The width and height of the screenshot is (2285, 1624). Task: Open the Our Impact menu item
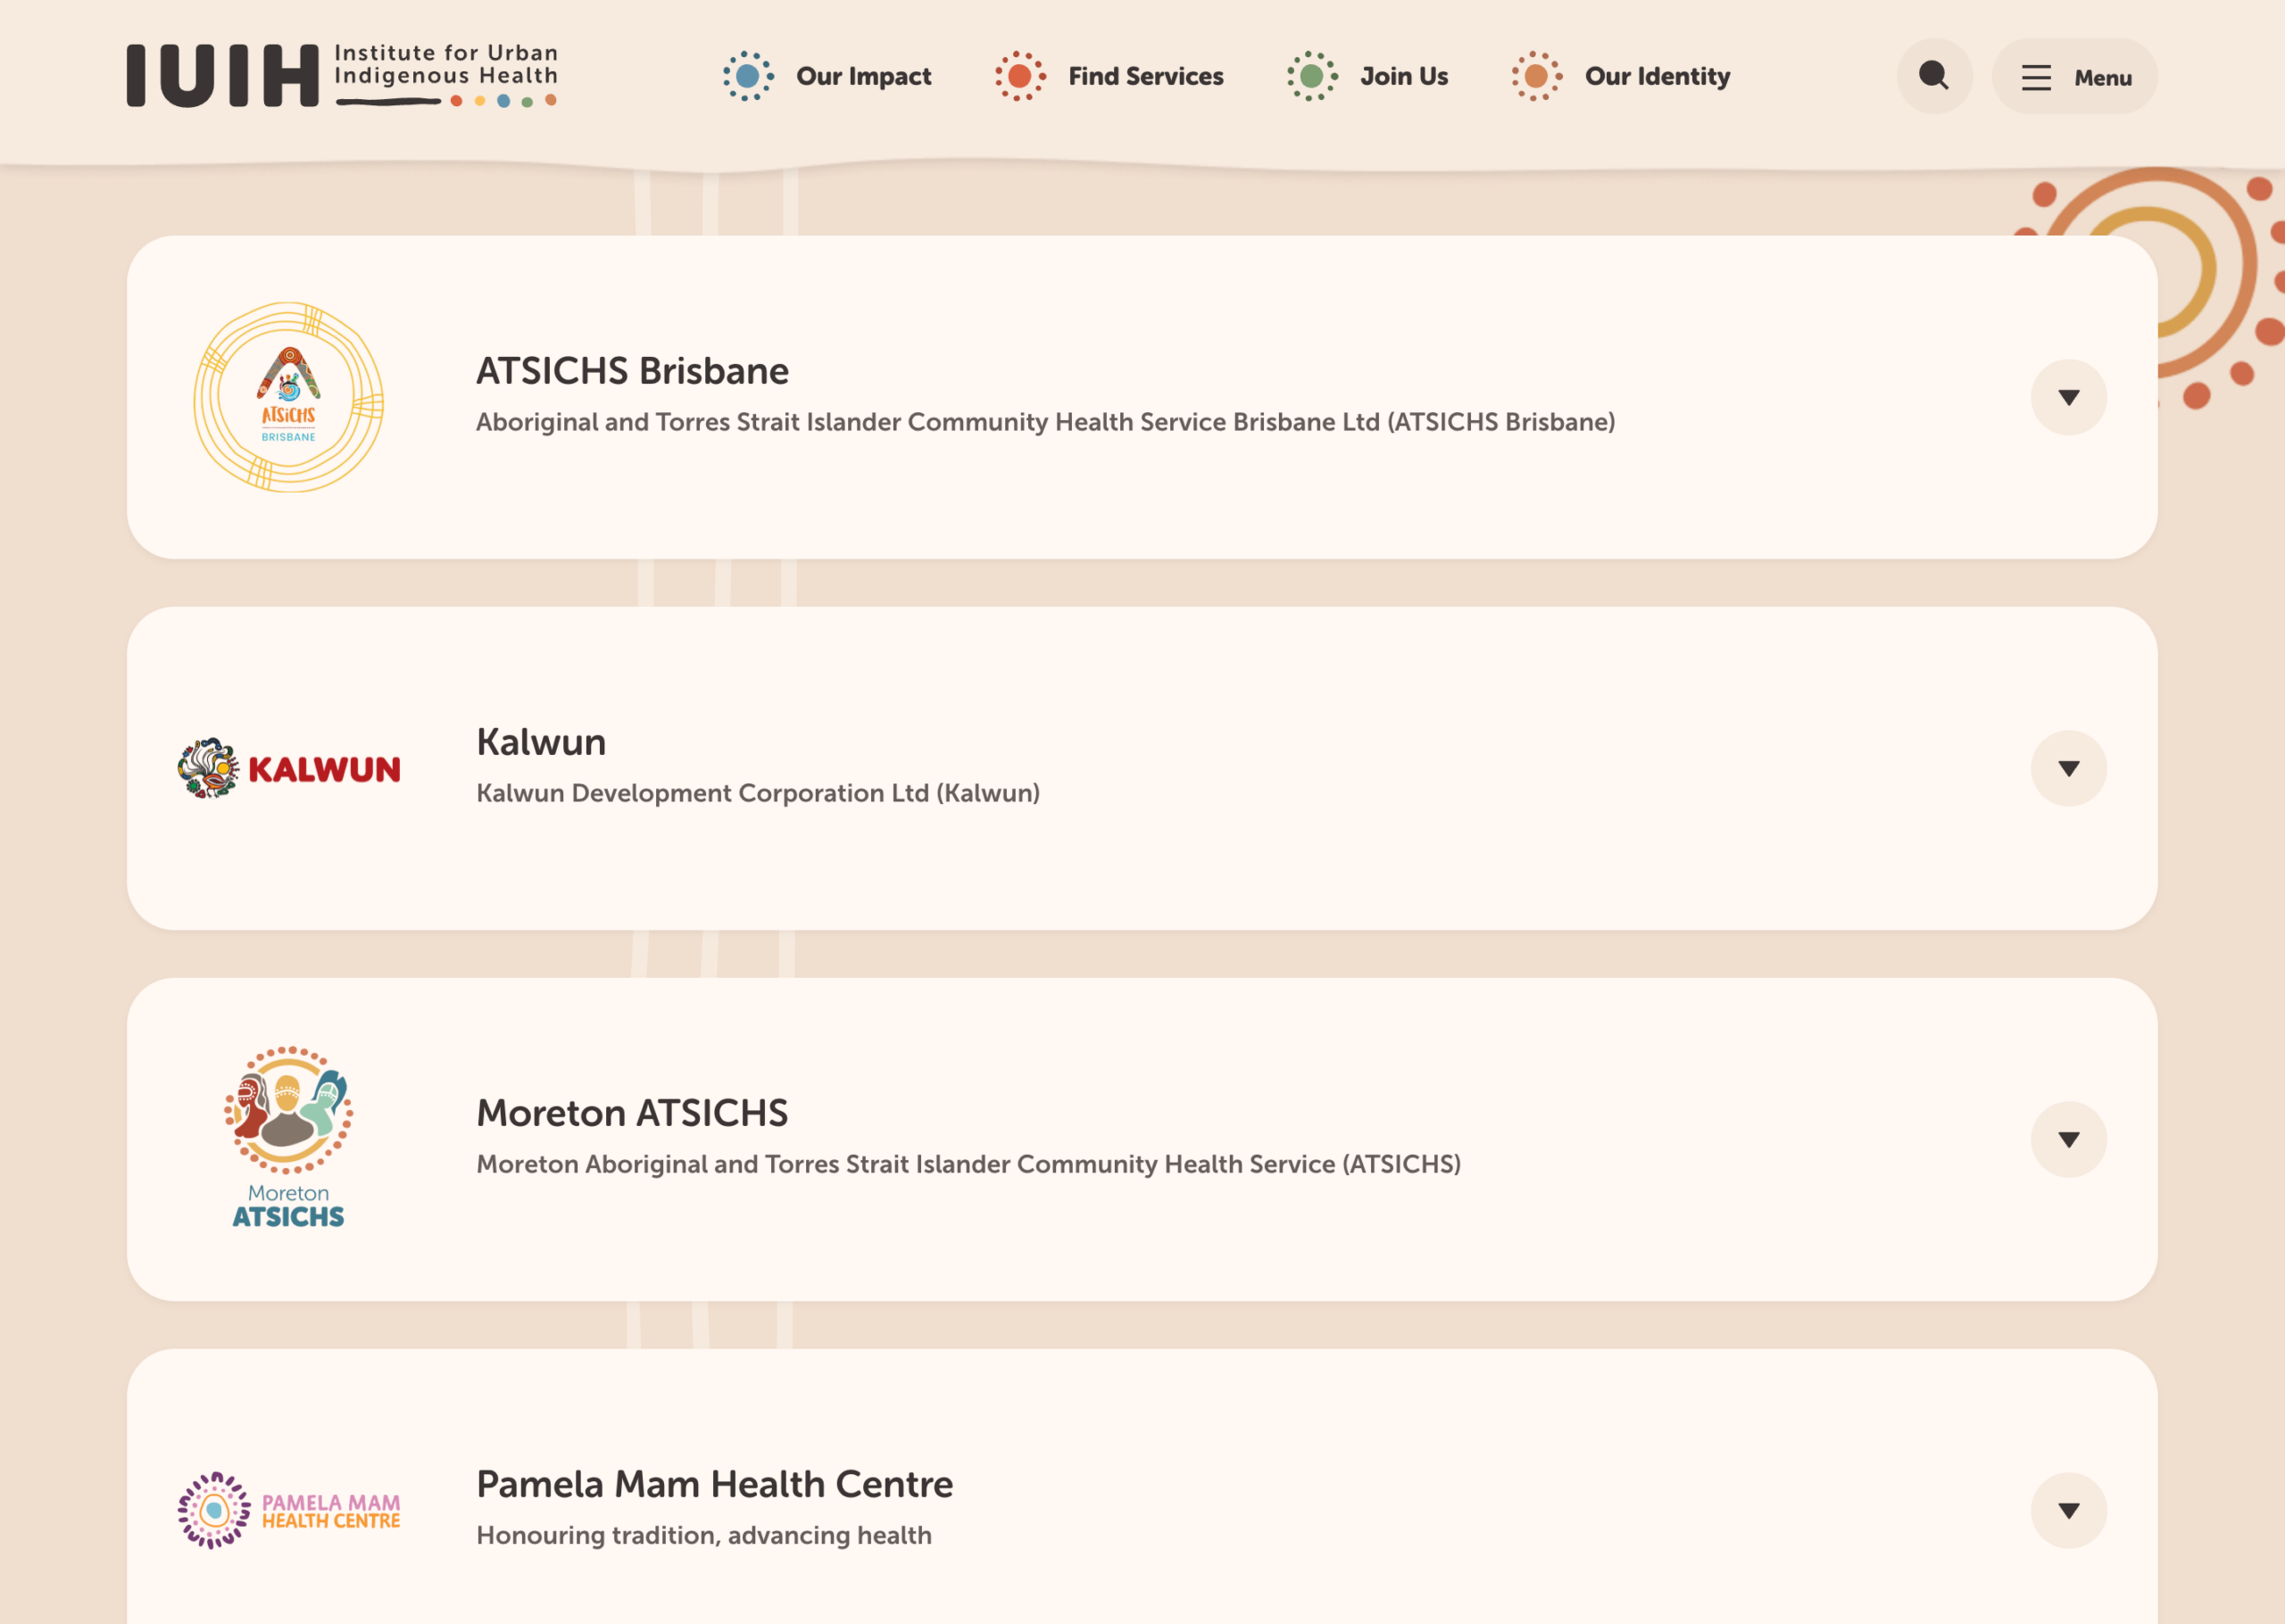pos(827,76)
